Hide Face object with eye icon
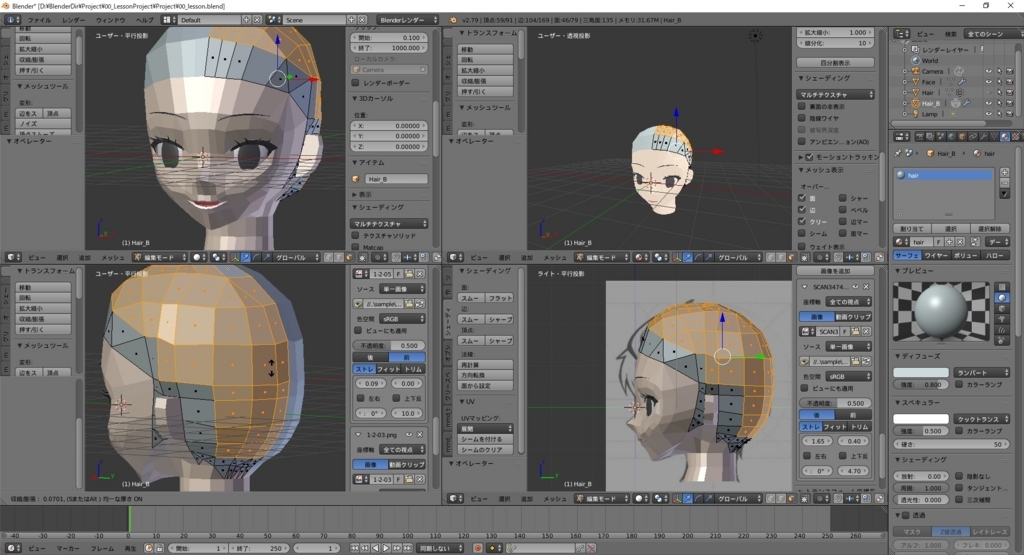The width and height of the screenshot is (1024, 555). (988, 82)
